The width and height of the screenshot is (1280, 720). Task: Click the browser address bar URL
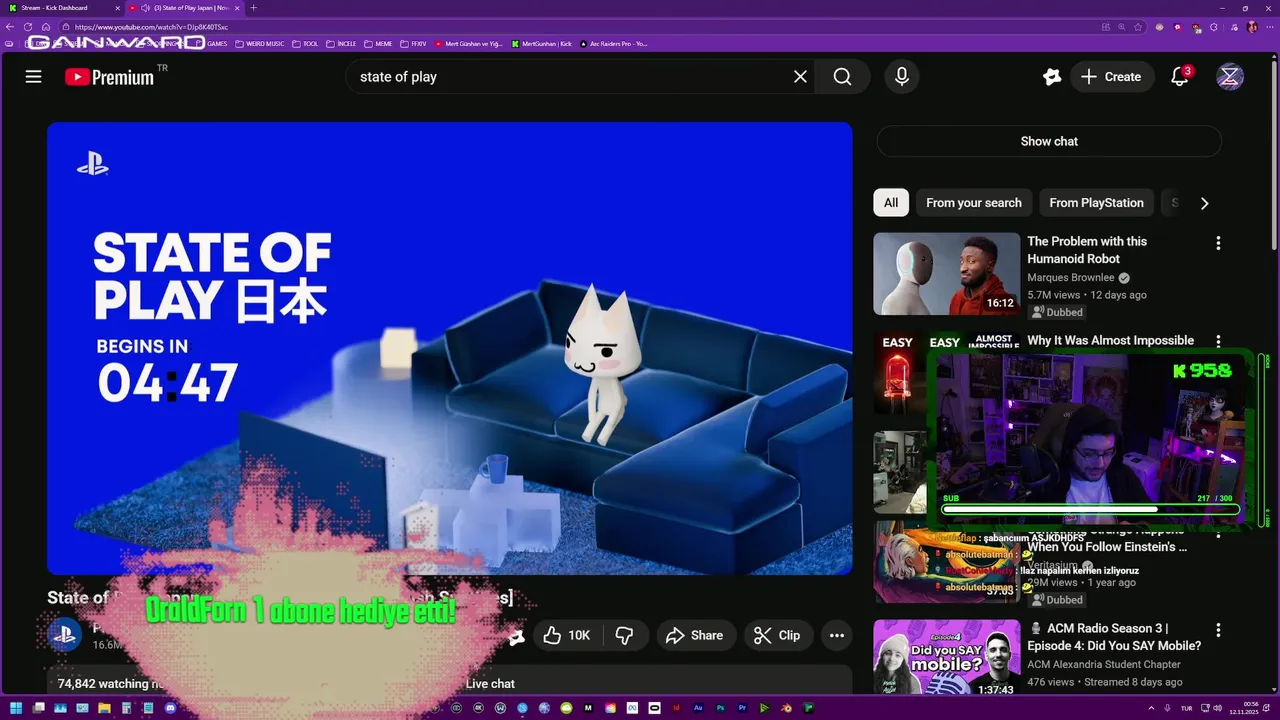[x=150, y=27]
